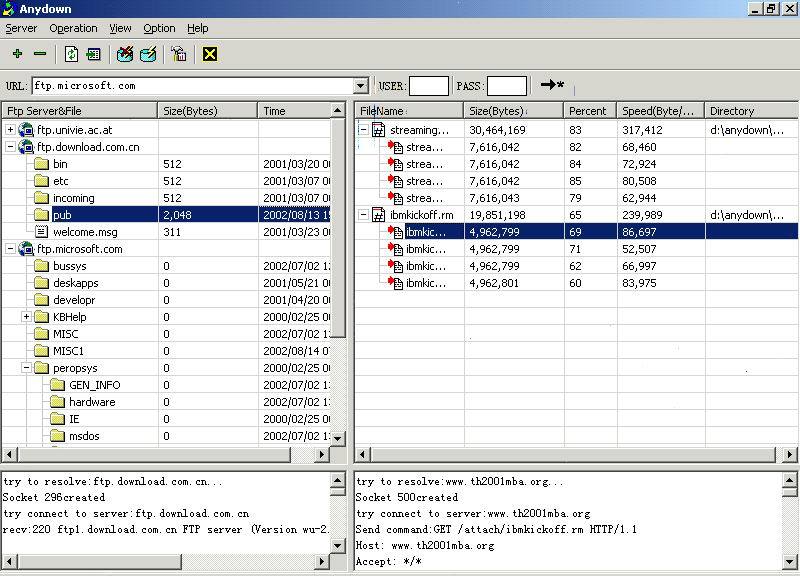The width and height of the screenshot is (800, 576).
Task: Focus the USER input field
Action: click(x=429, y=86)
